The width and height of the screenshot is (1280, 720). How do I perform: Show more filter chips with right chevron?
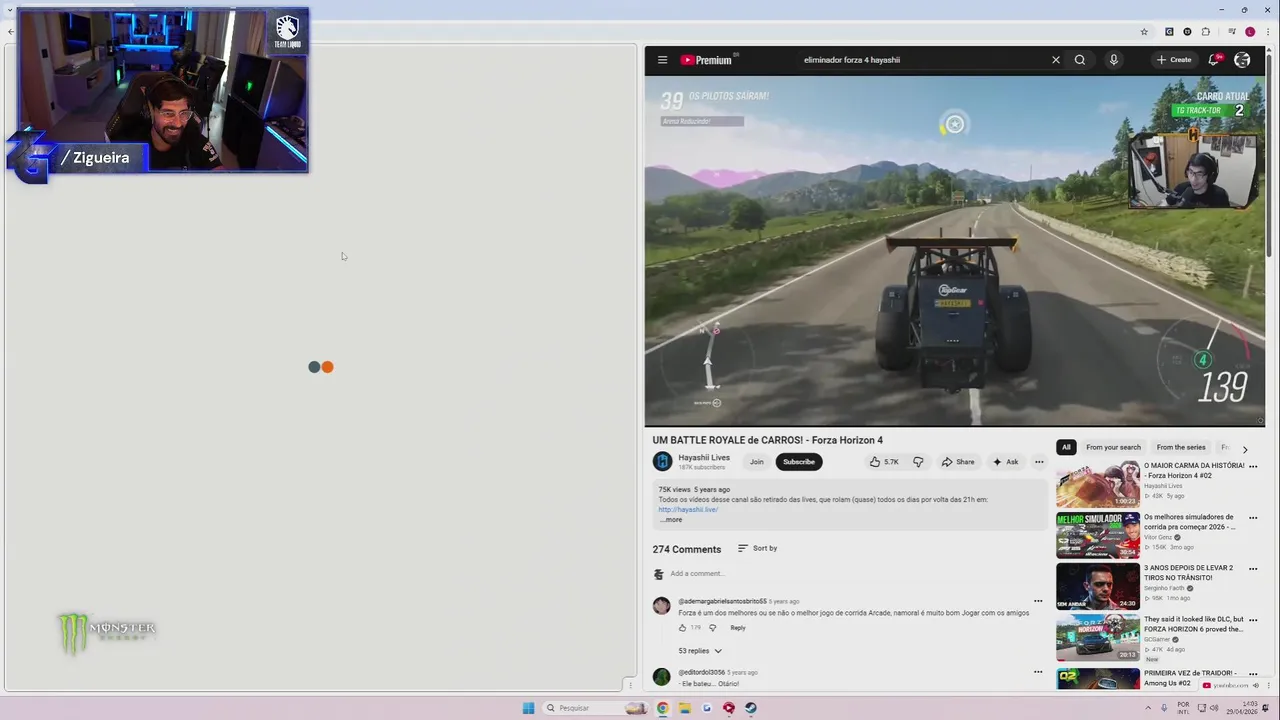tap(1245, 449)
